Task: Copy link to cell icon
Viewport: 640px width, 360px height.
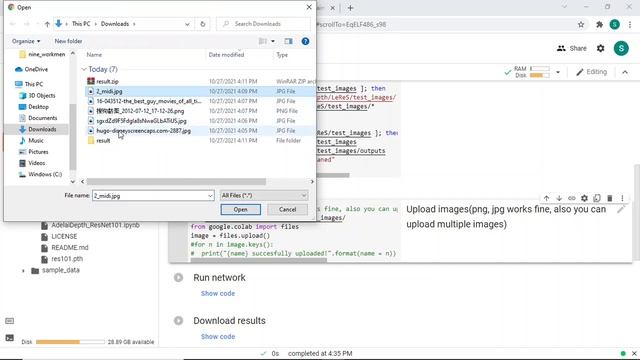Action: click(571, 198)
